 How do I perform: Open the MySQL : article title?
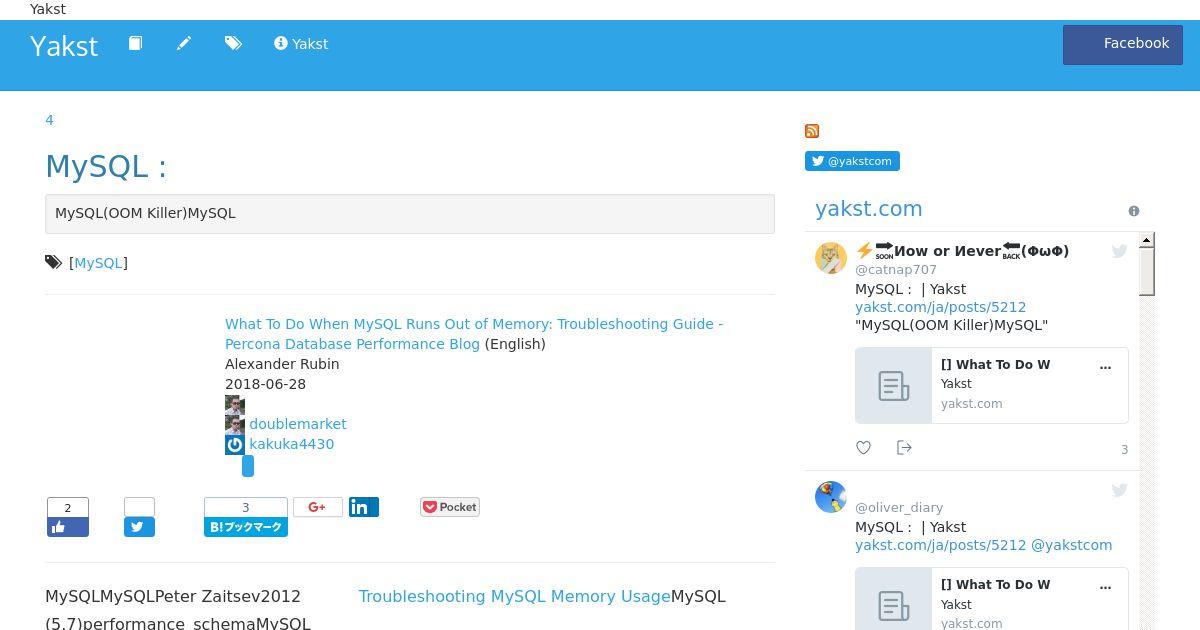(106, 166)
